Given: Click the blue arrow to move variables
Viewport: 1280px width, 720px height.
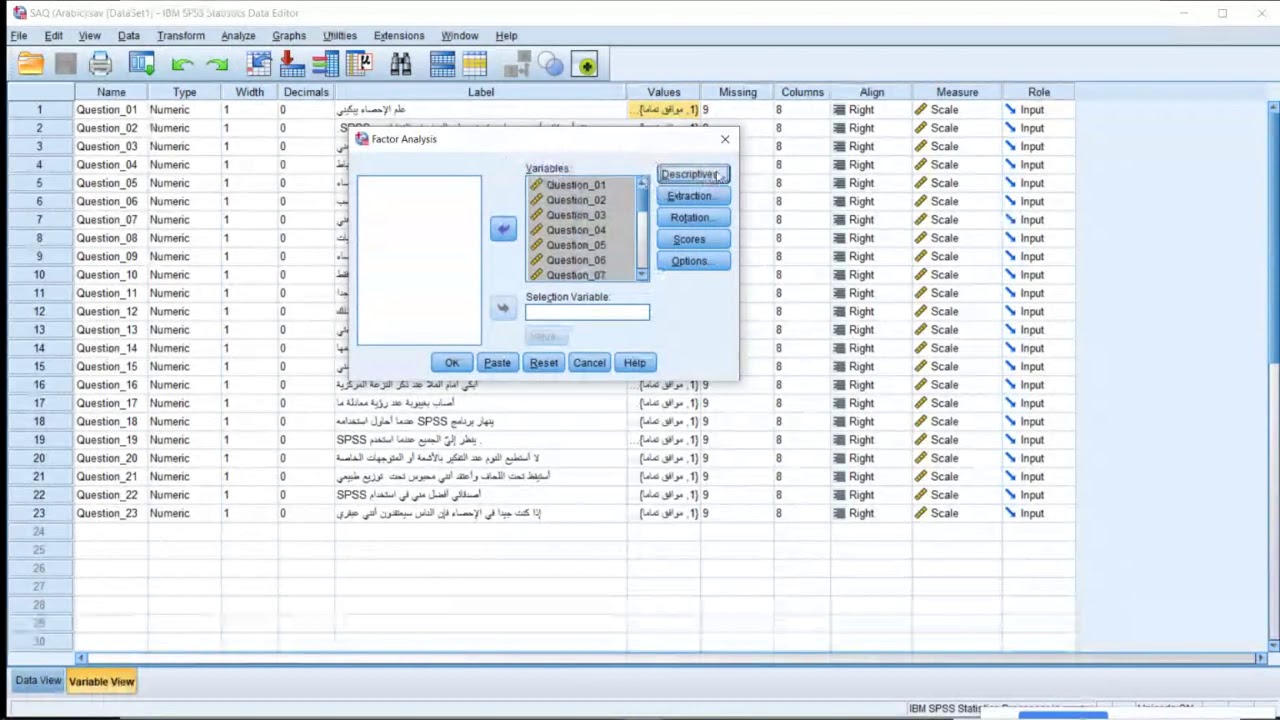Looking at the screenshot, I should click(x=503, y=229).
